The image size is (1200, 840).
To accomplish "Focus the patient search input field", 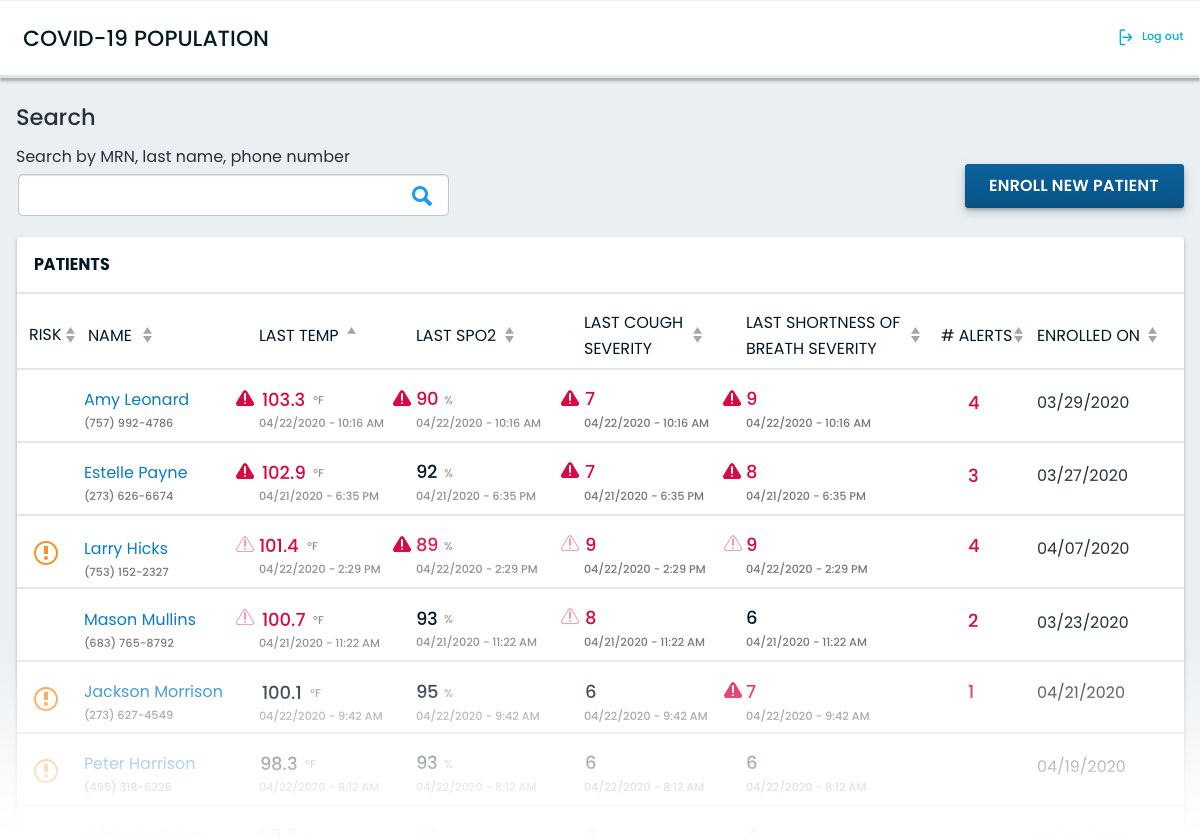I will coord(233,195).
